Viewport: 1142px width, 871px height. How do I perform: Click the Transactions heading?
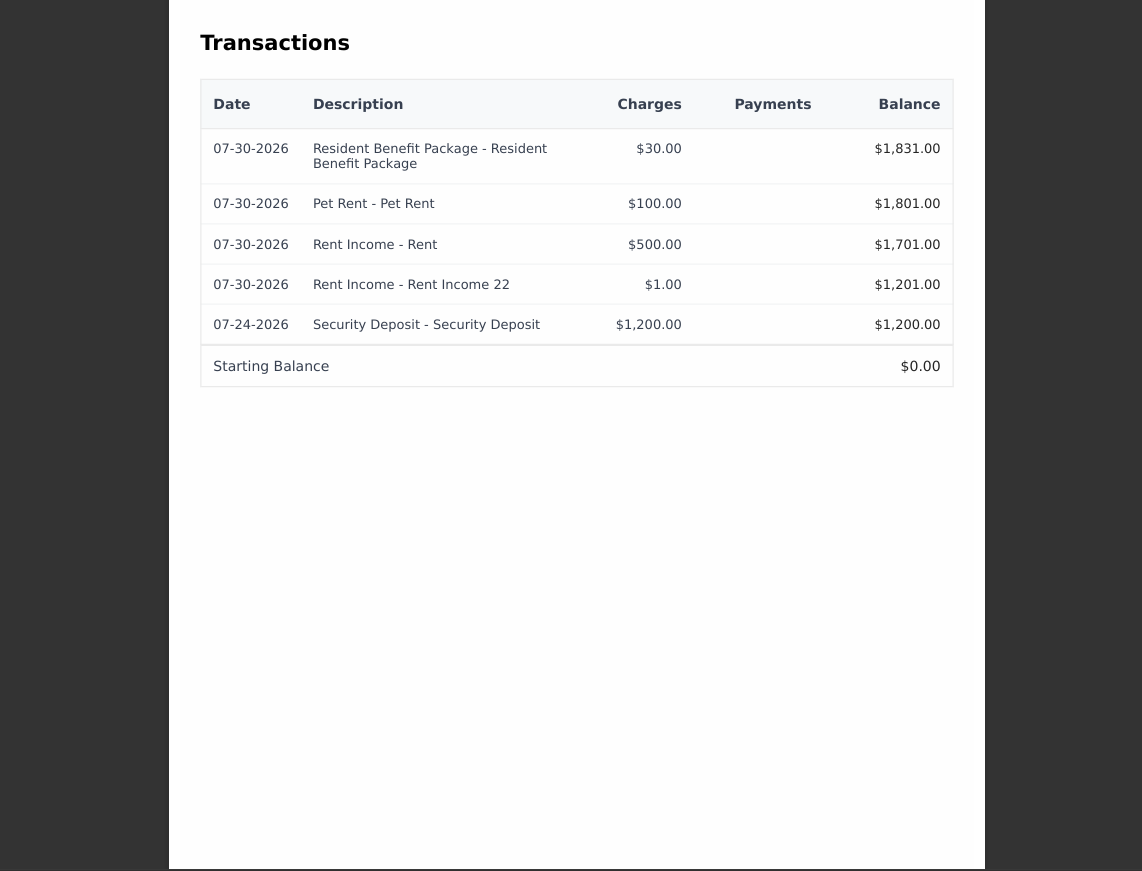coord(275,43)
